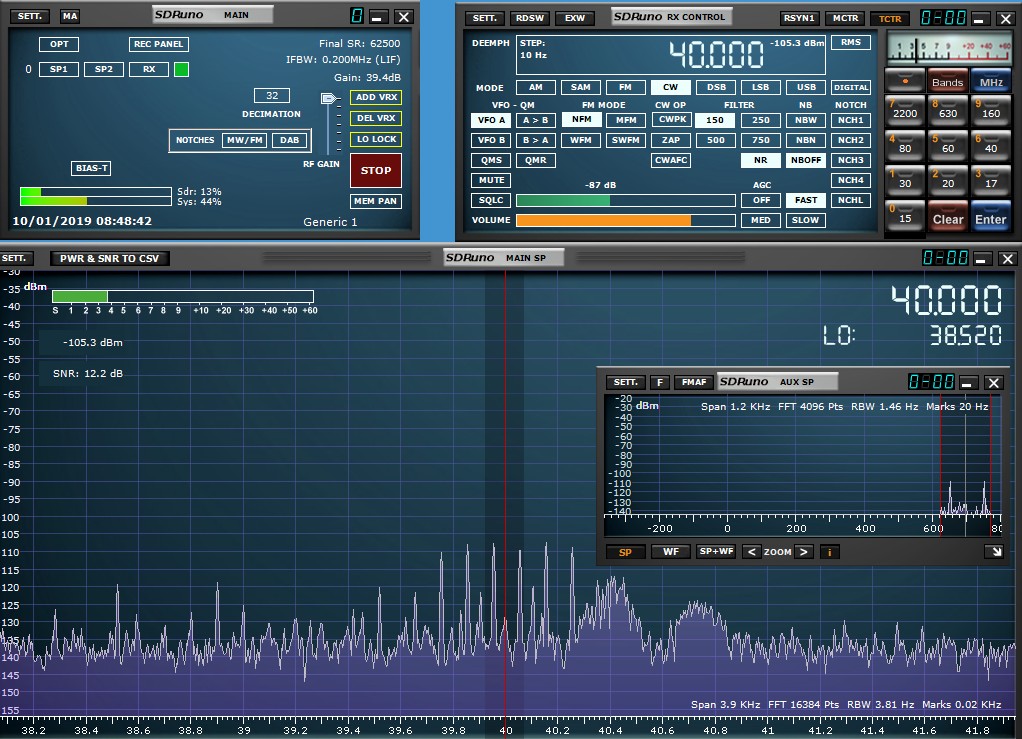Select the 2200 band keypad button

905,112
